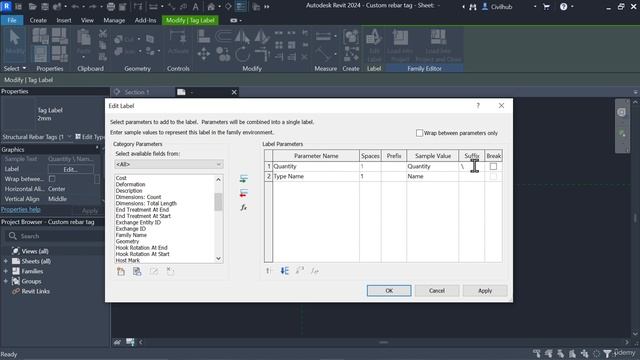
Task: Expand the Groups node in Project Browser
Action: [x=6, y=281]
